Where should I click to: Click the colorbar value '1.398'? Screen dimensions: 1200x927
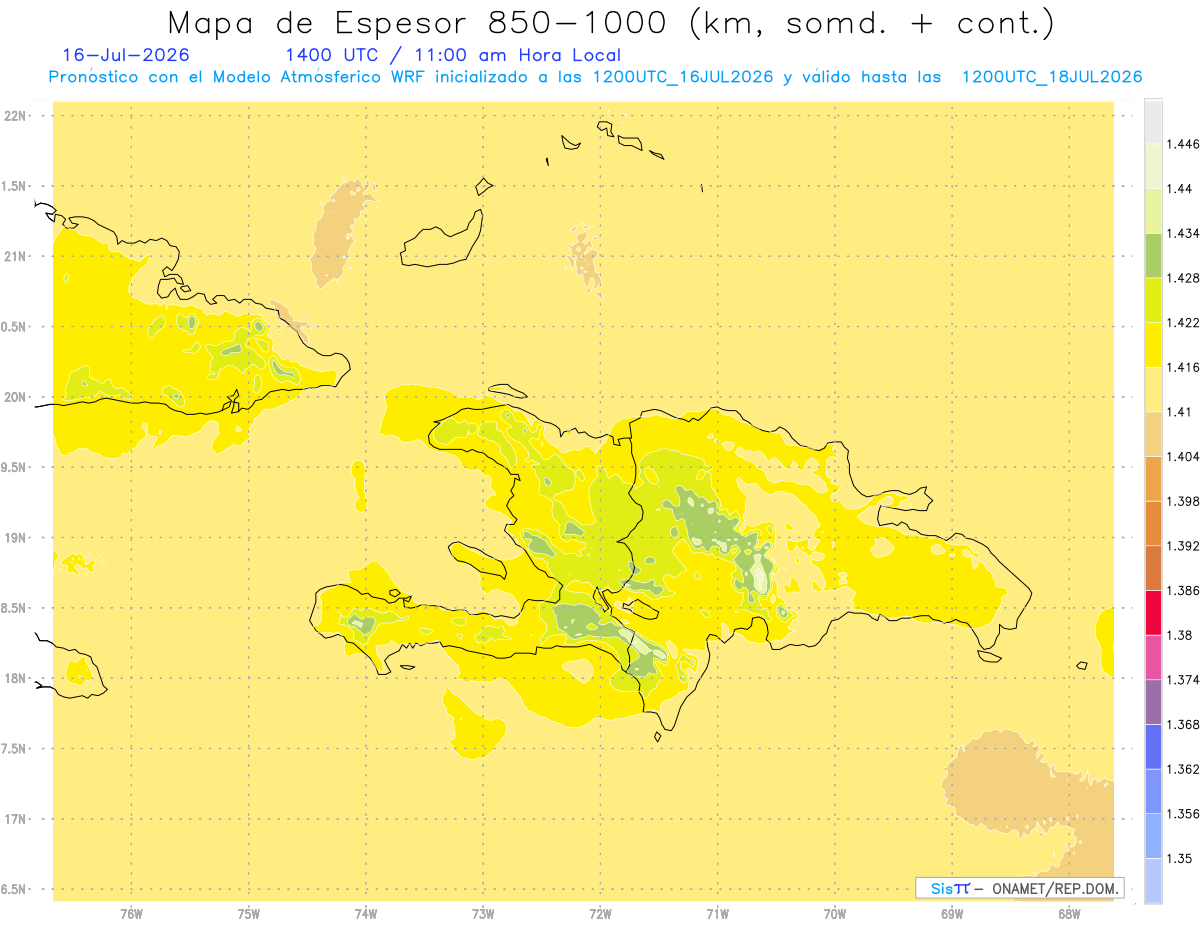tap(1182, 501)
